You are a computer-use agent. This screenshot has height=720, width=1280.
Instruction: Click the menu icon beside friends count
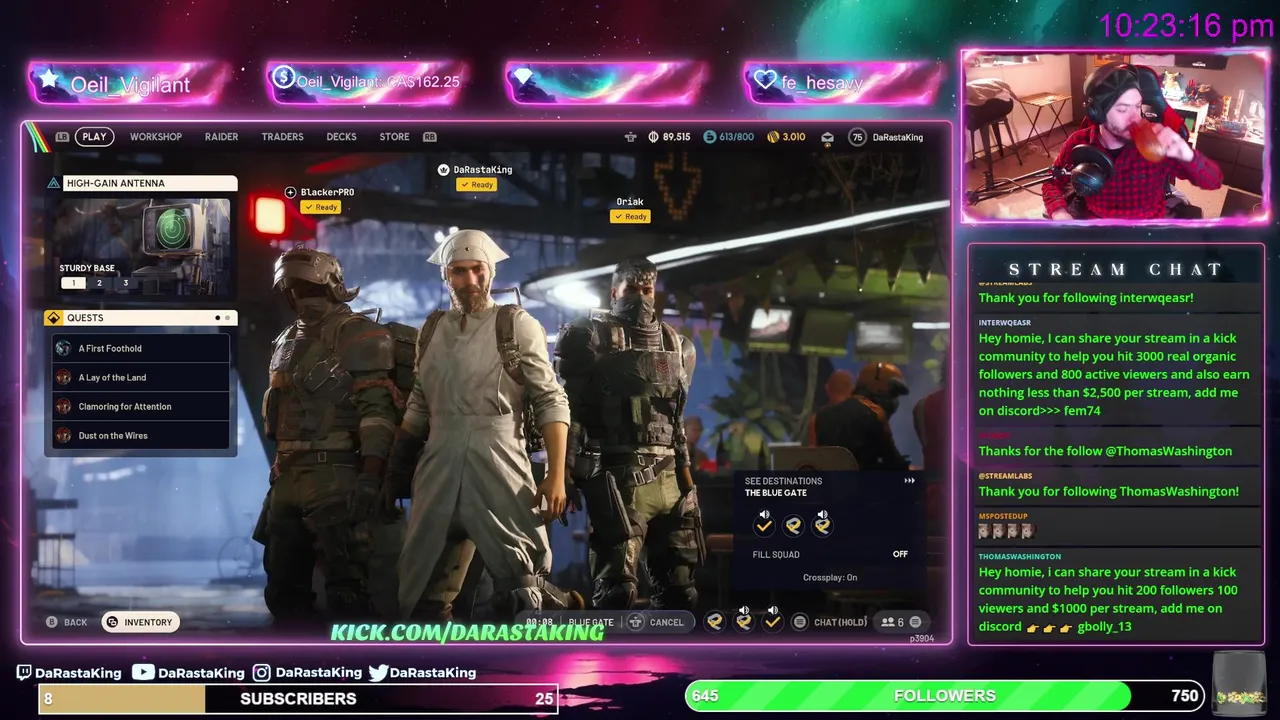(x=915, y=622)
